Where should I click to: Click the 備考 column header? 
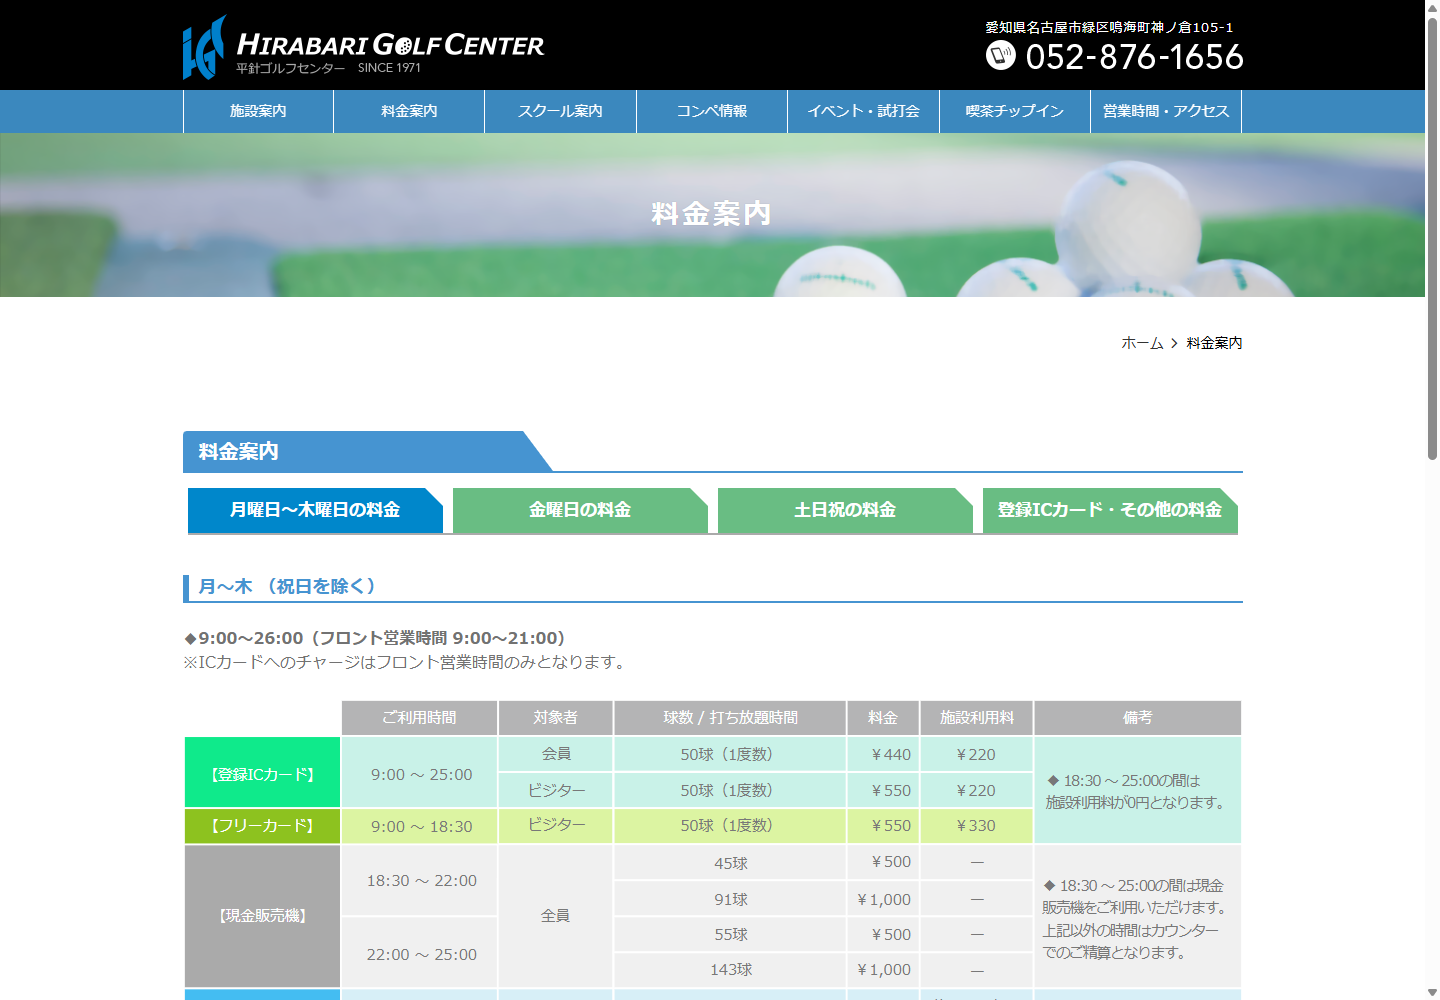pos(1138,718)
